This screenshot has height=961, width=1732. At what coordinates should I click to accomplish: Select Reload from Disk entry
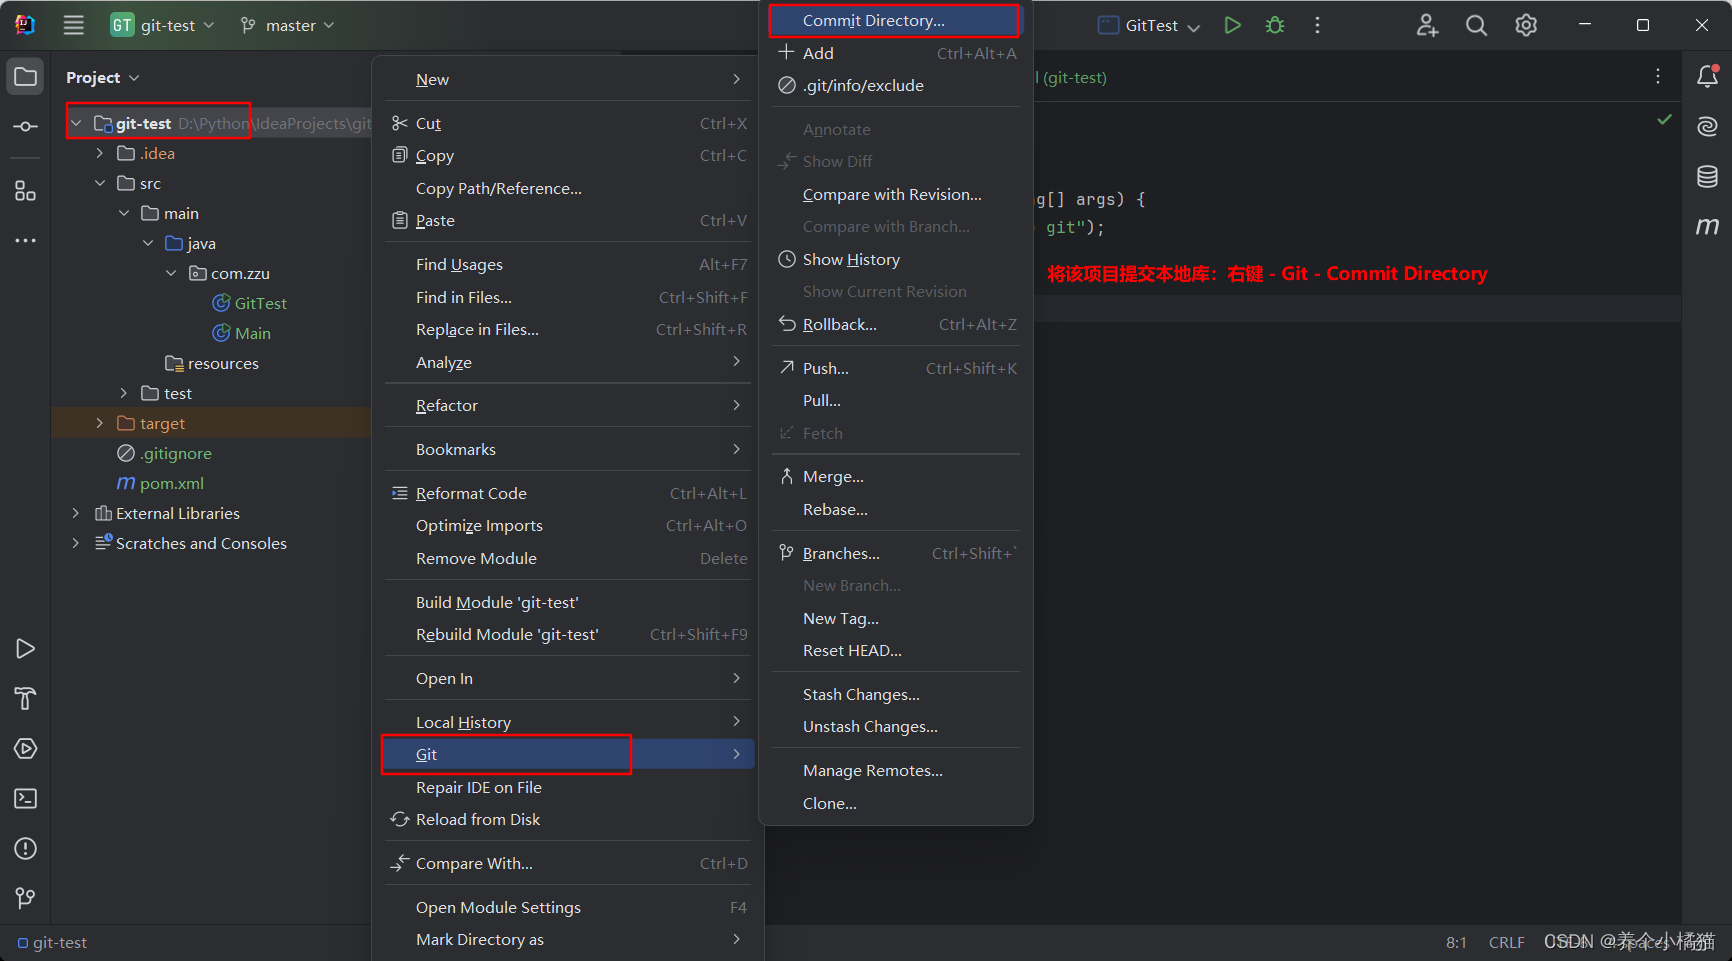(567, 819)
